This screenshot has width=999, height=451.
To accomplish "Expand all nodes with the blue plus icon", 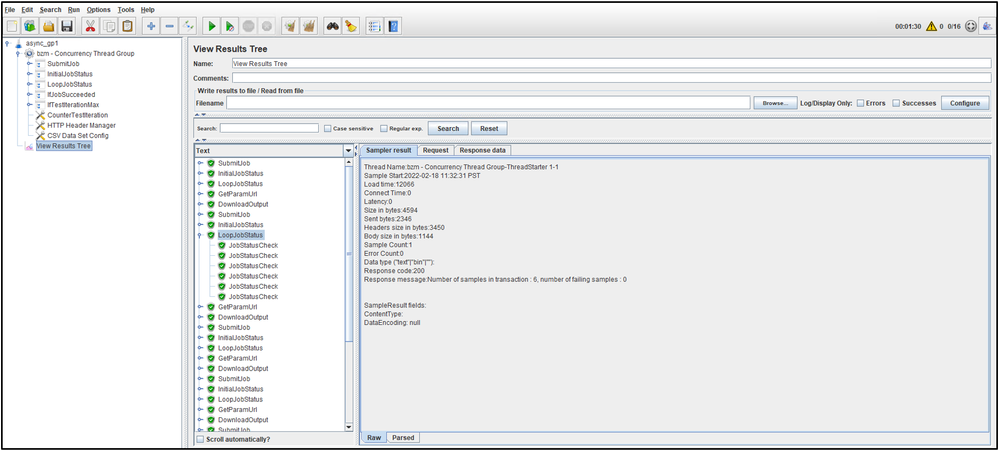I will click(x=151, y=26).
